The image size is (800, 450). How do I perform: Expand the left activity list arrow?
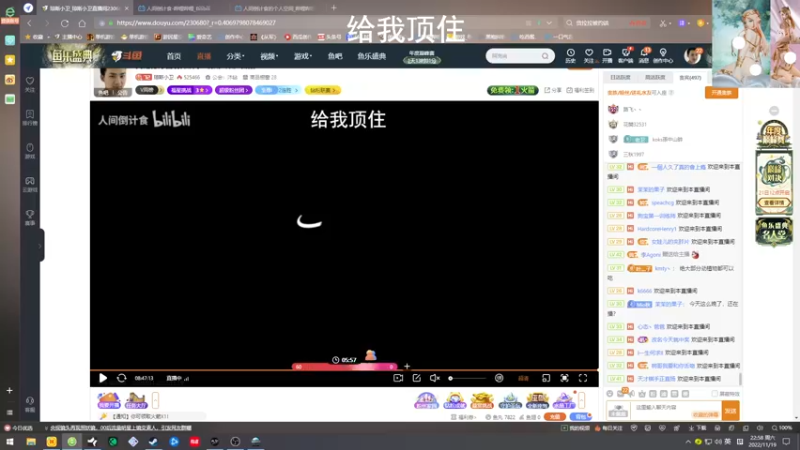(156, 400)
